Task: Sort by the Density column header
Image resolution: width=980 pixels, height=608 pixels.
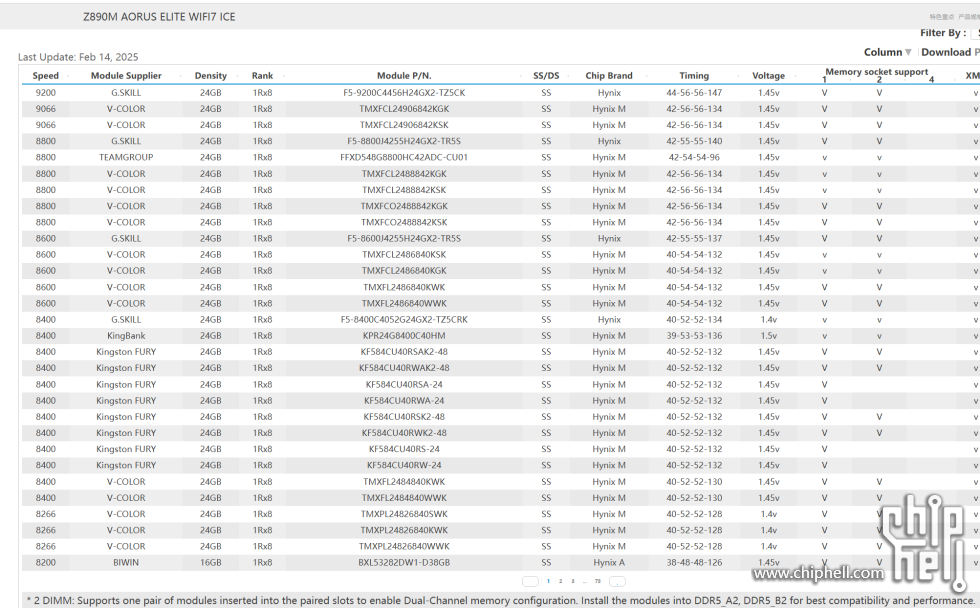Action: (x=211, y=76)
